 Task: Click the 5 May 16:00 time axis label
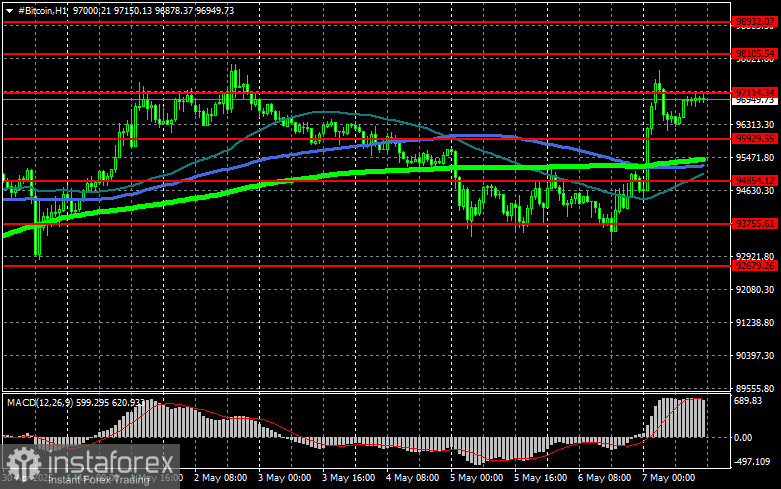540,478
